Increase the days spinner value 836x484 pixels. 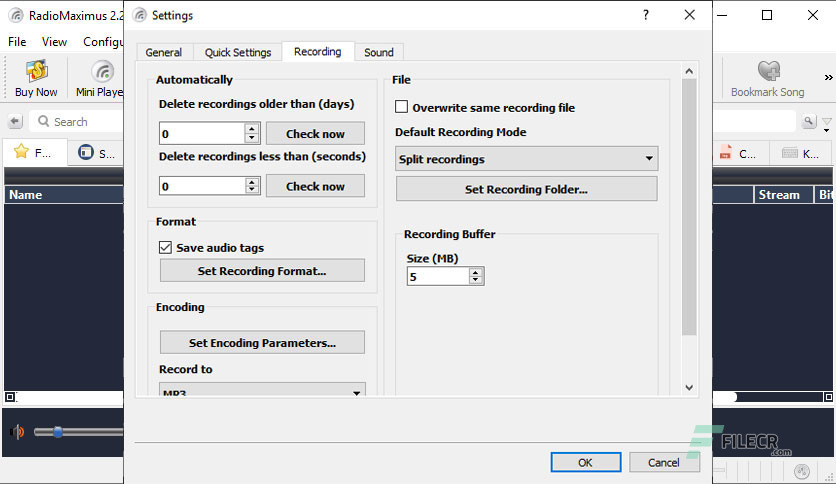(252, 128)
